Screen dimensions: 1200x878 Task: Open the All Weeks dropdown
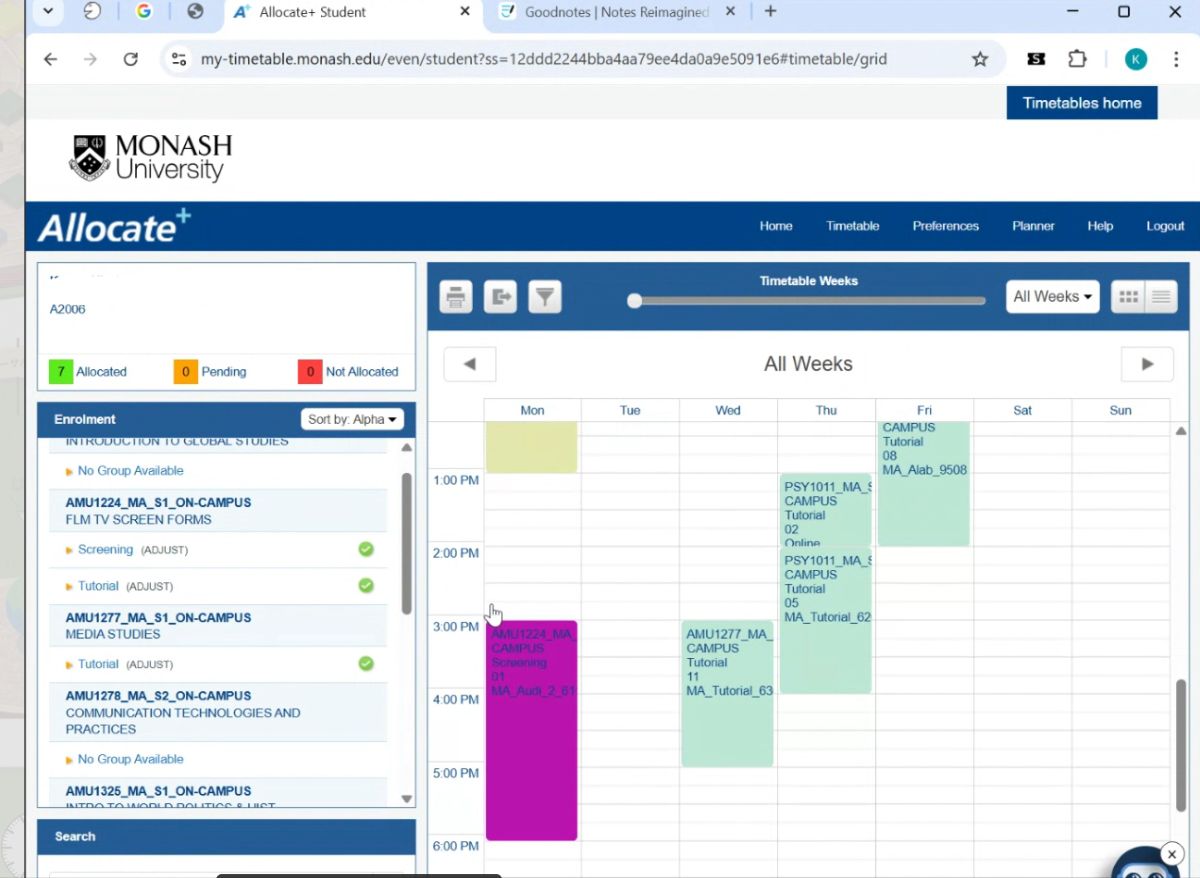point(1052,297)
